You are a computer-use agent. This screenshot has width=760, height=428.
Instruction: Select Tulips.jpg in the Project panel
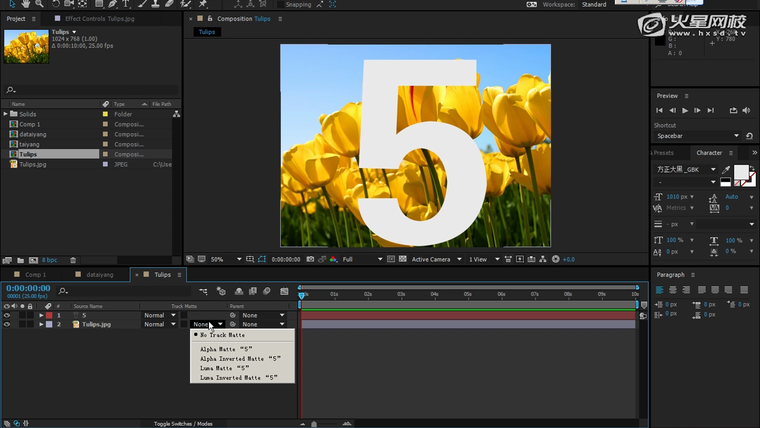pyautogui.click(x=33, y=164)
